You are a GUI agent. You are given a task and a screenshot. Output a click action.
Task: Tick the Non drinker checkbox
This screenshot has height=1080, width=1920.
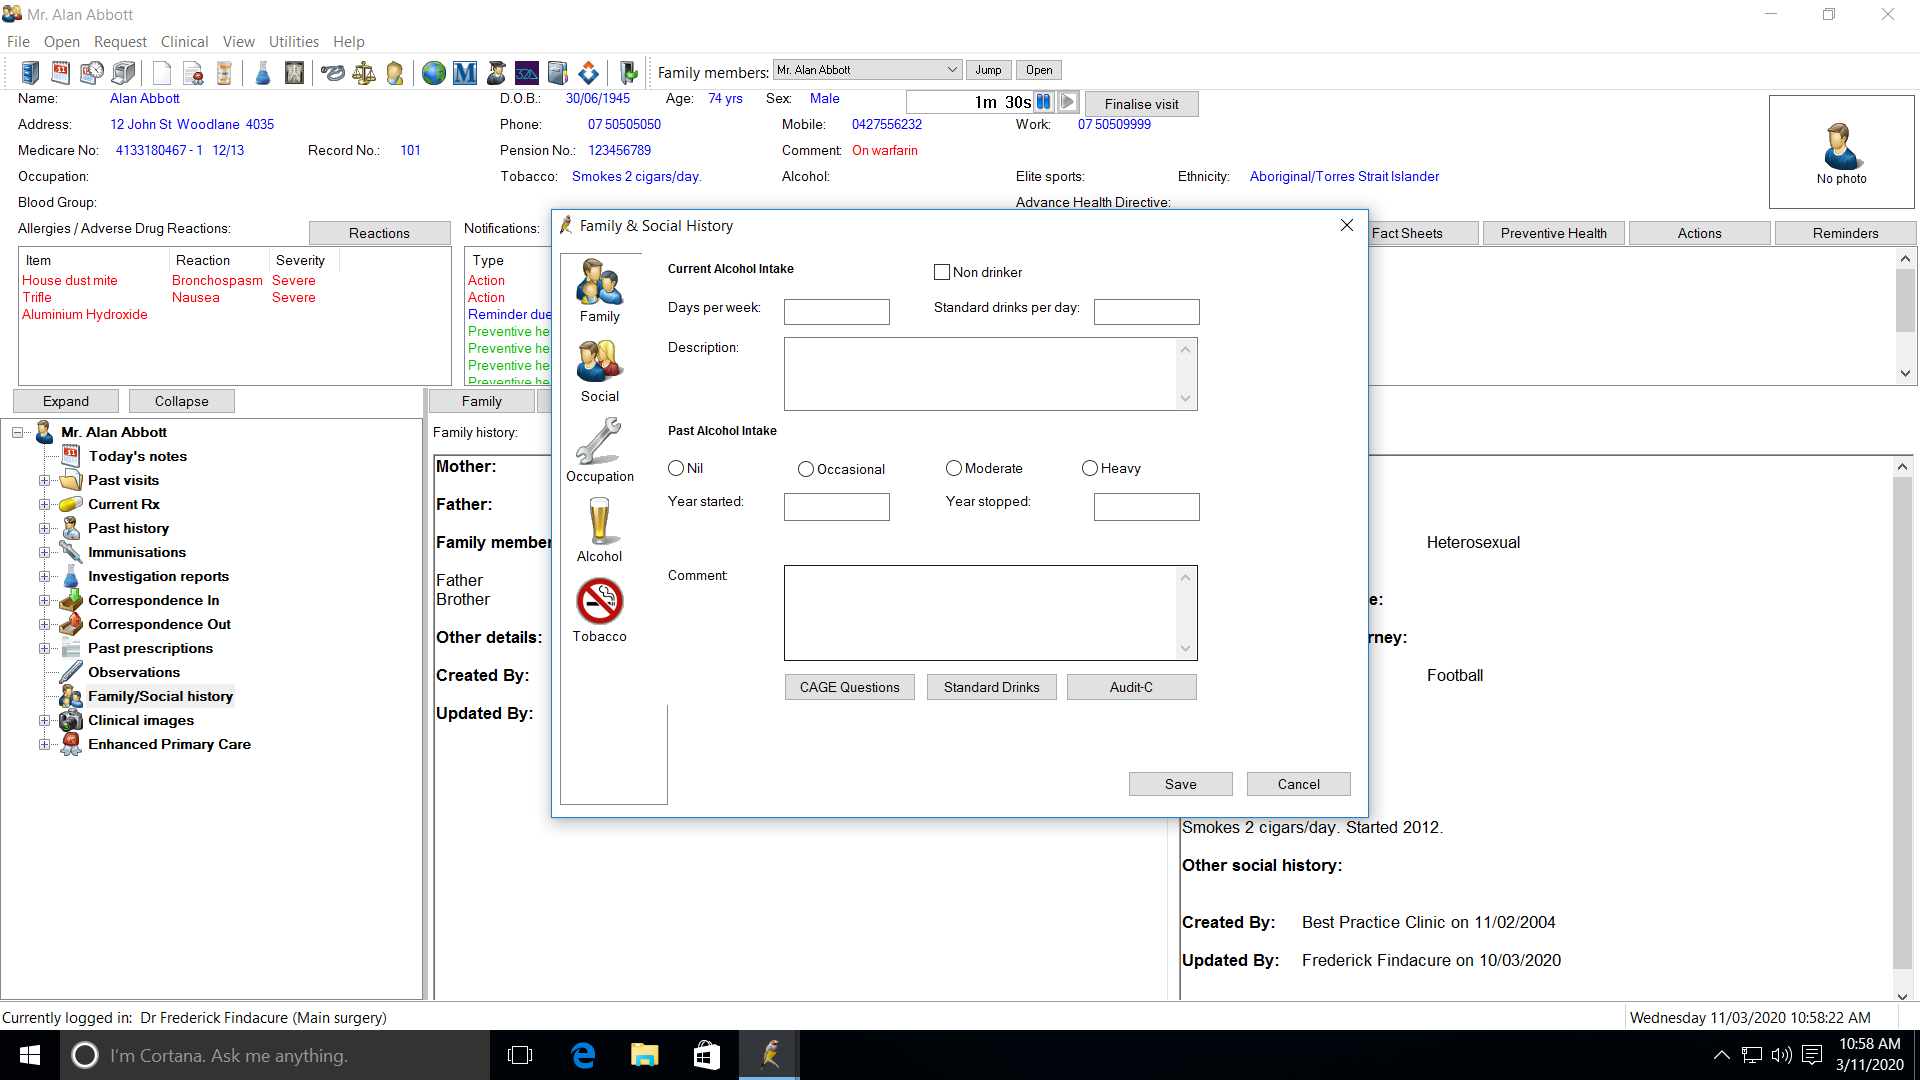(941, 272)
